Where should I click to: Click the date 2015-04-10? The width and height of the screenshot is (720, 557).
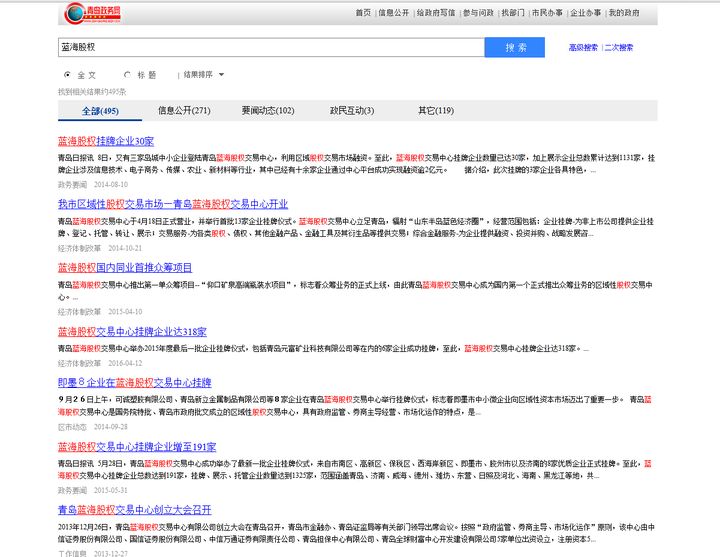click(x=125, y=312)
